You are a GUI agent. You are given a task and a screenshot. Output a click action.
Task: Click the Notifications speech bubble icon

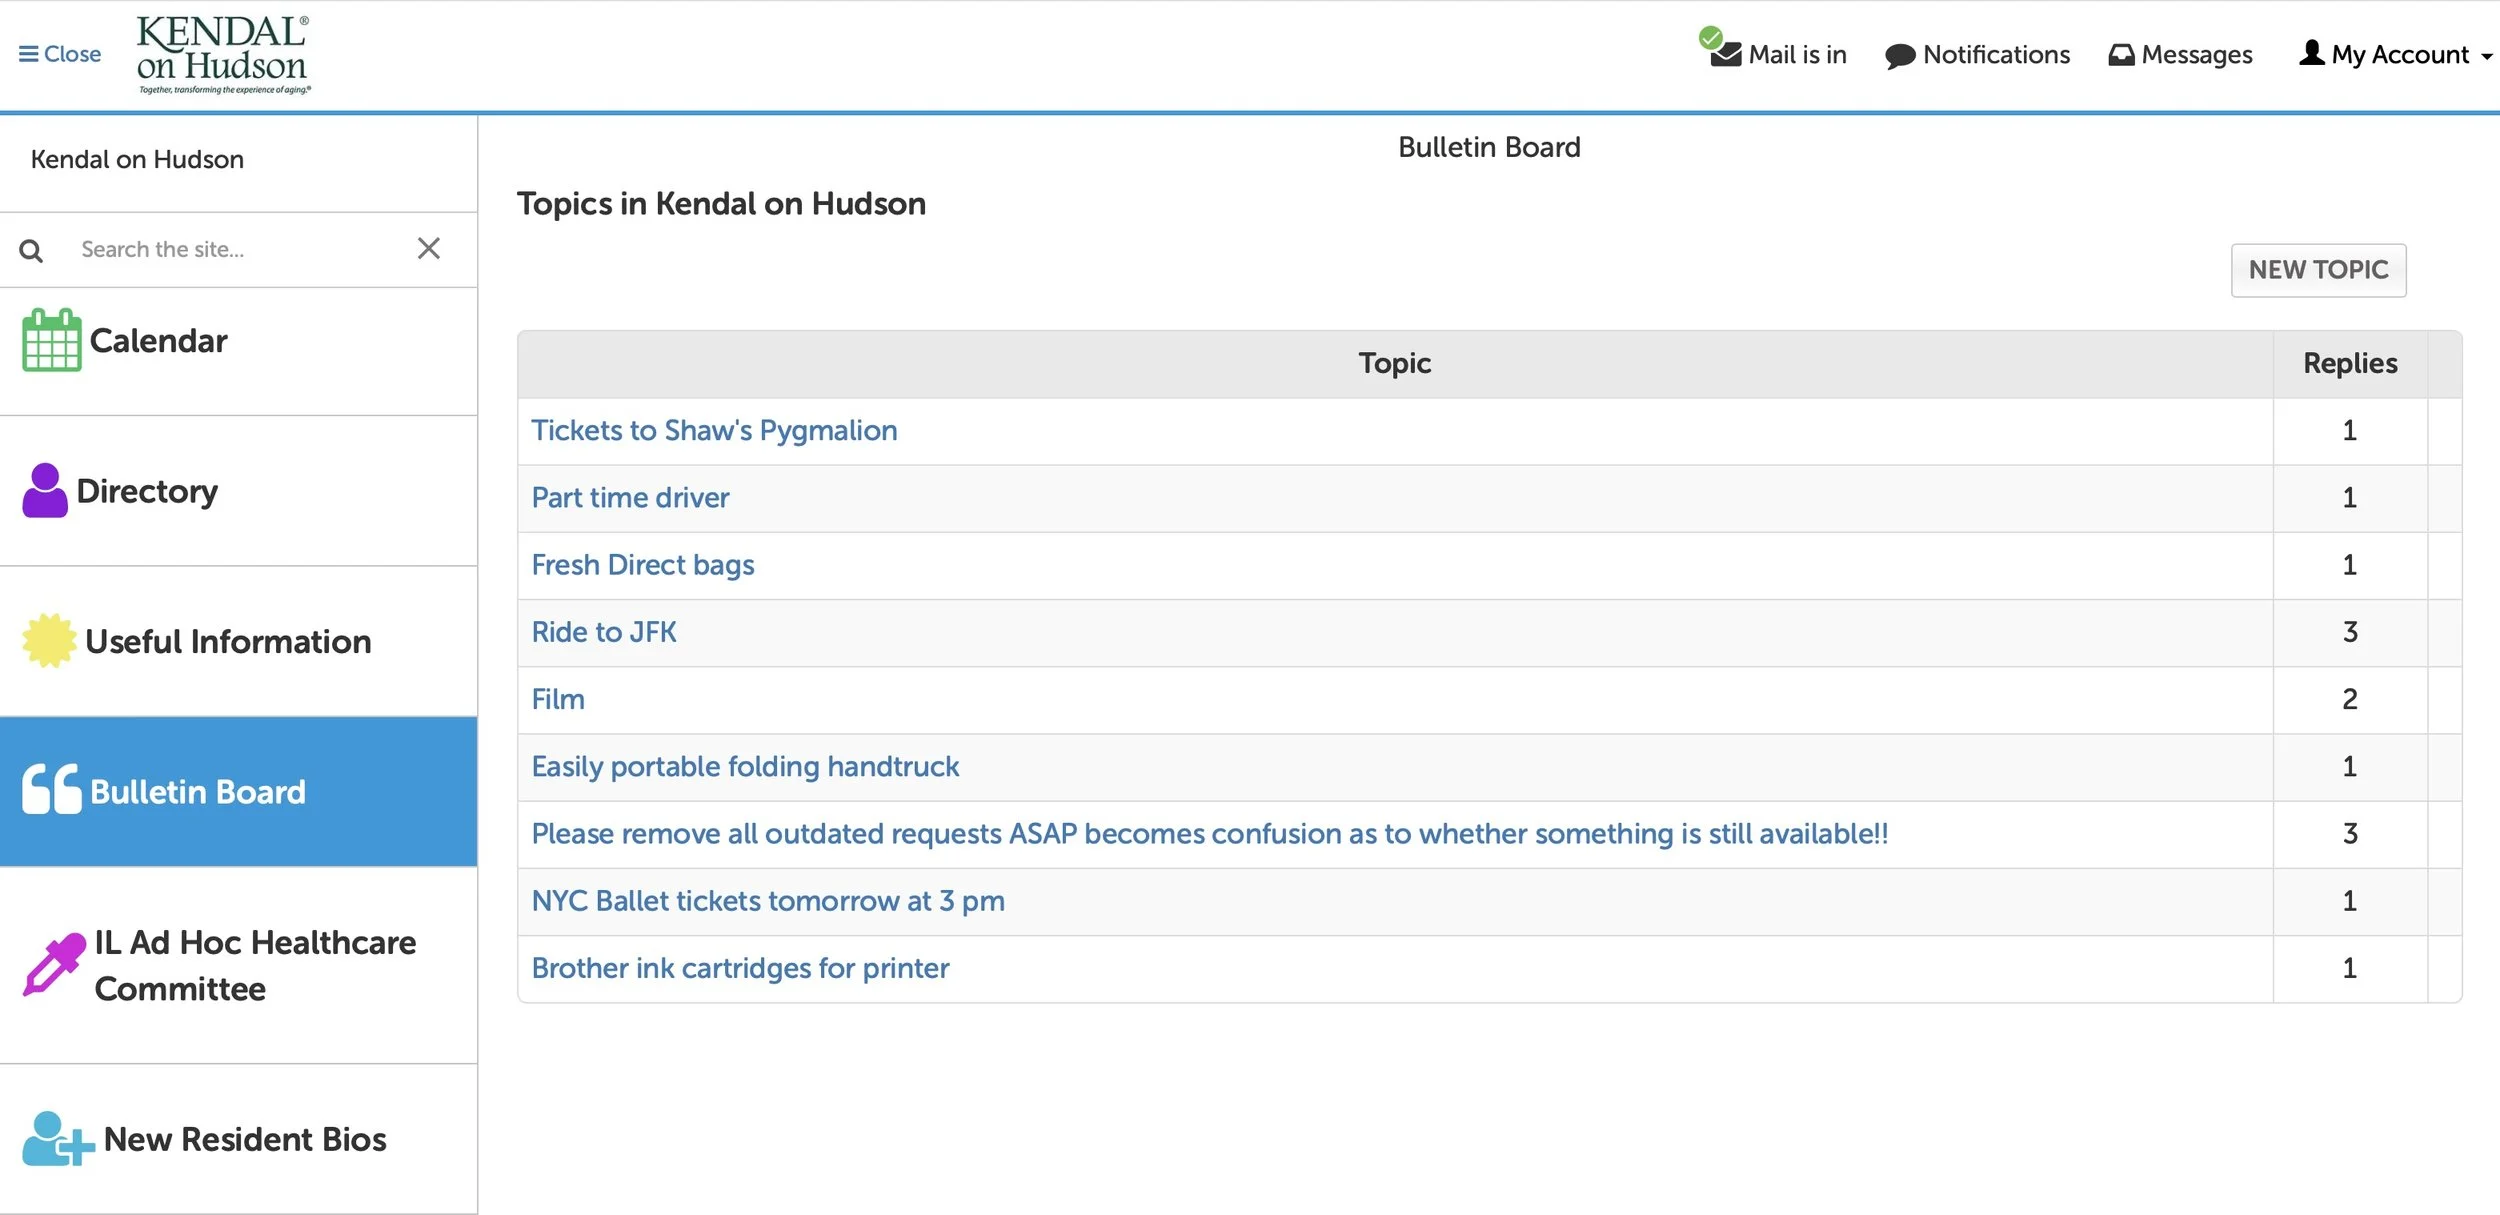pos(1899,56)
